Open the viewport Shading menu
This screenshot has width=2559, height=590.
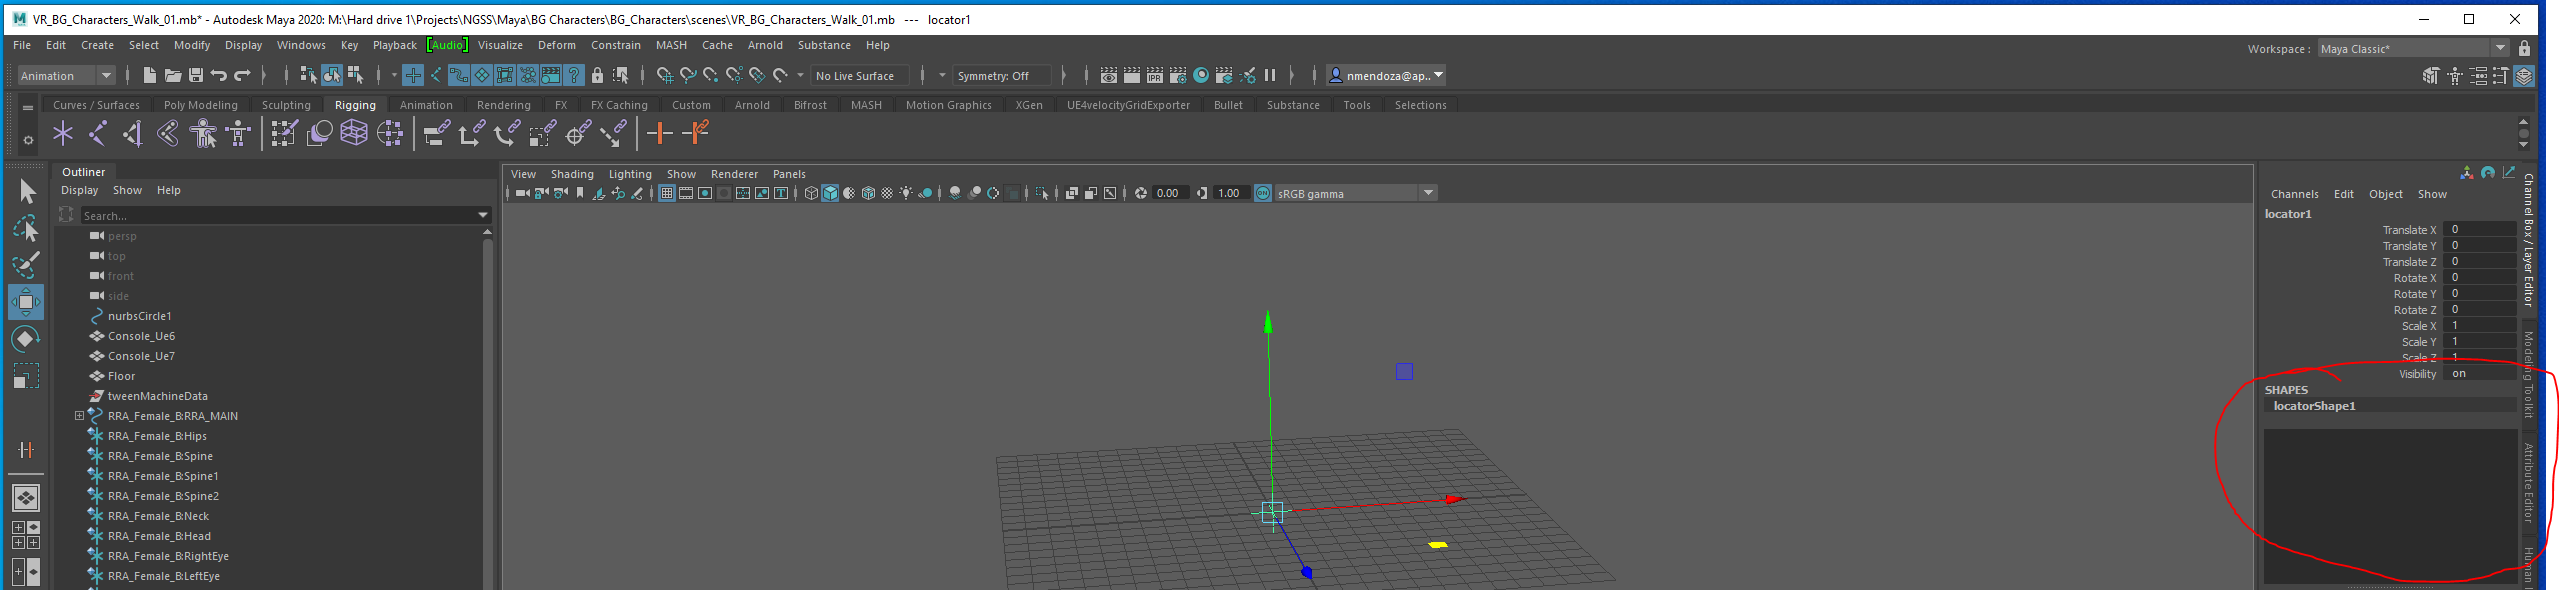pos(572,174)
